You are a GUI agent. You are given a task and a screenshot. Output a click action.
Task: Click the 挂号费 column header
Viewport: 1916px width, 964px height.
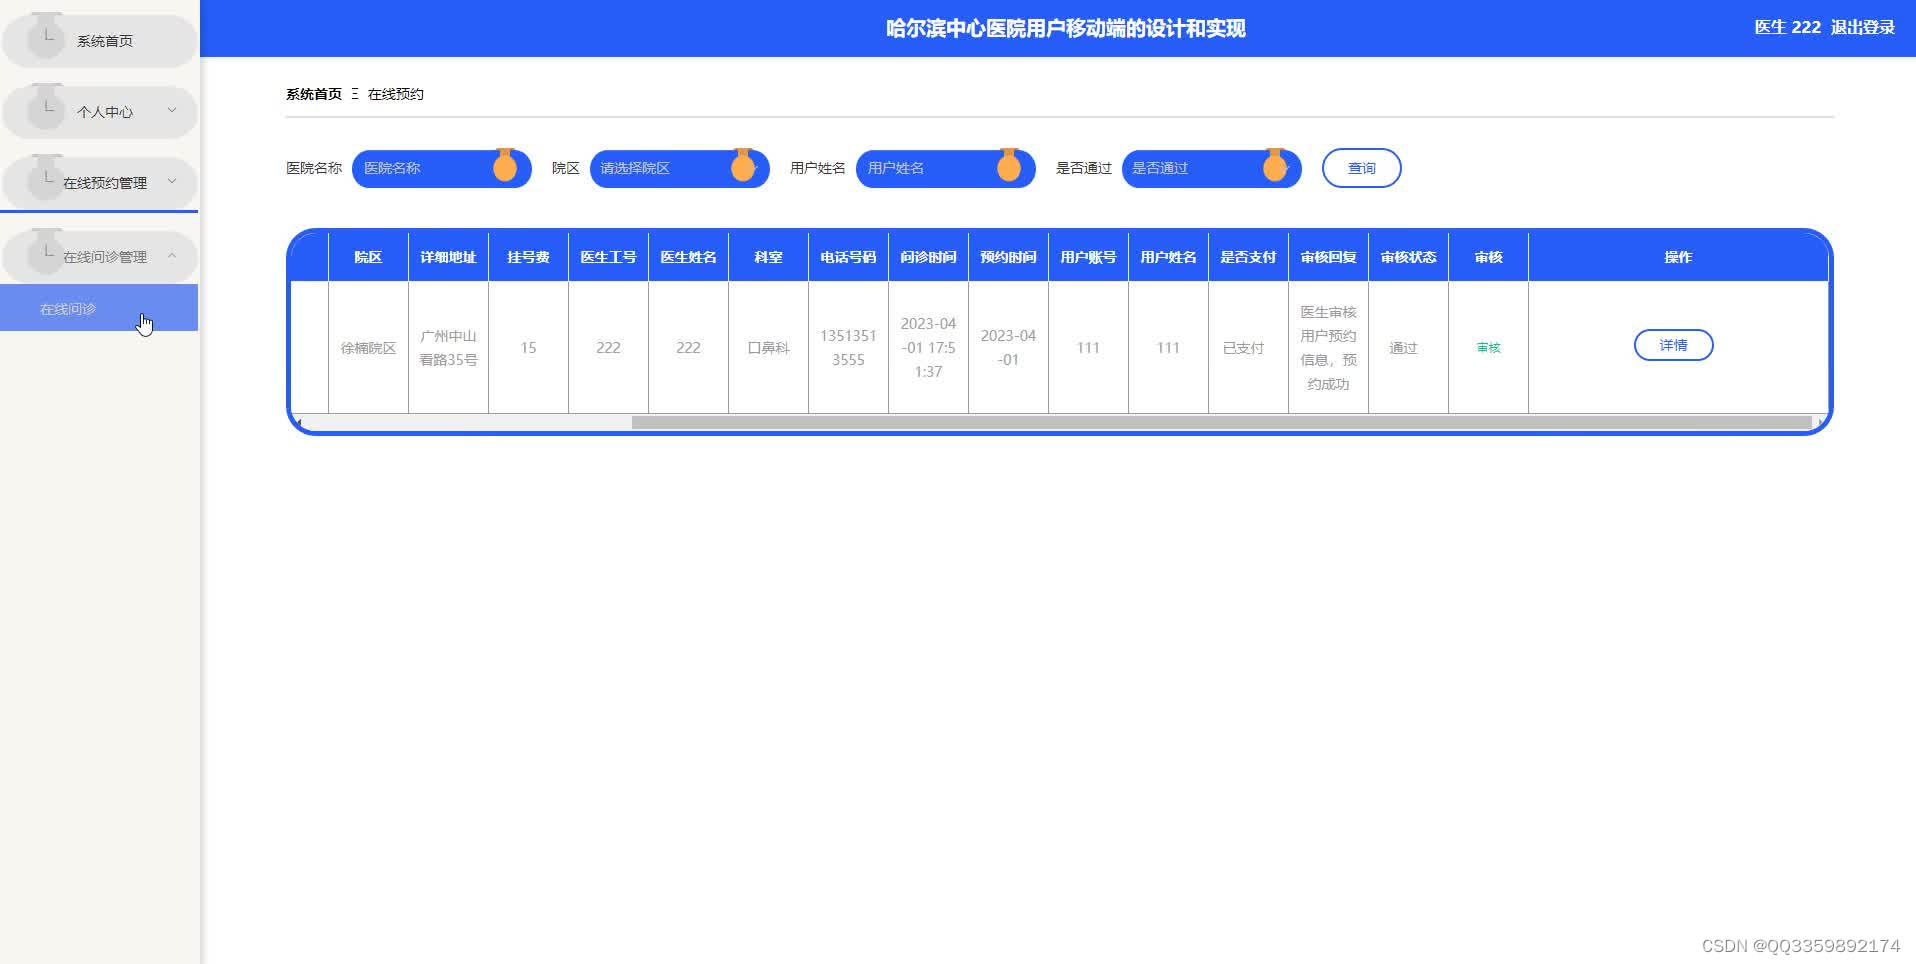point(528,257)
